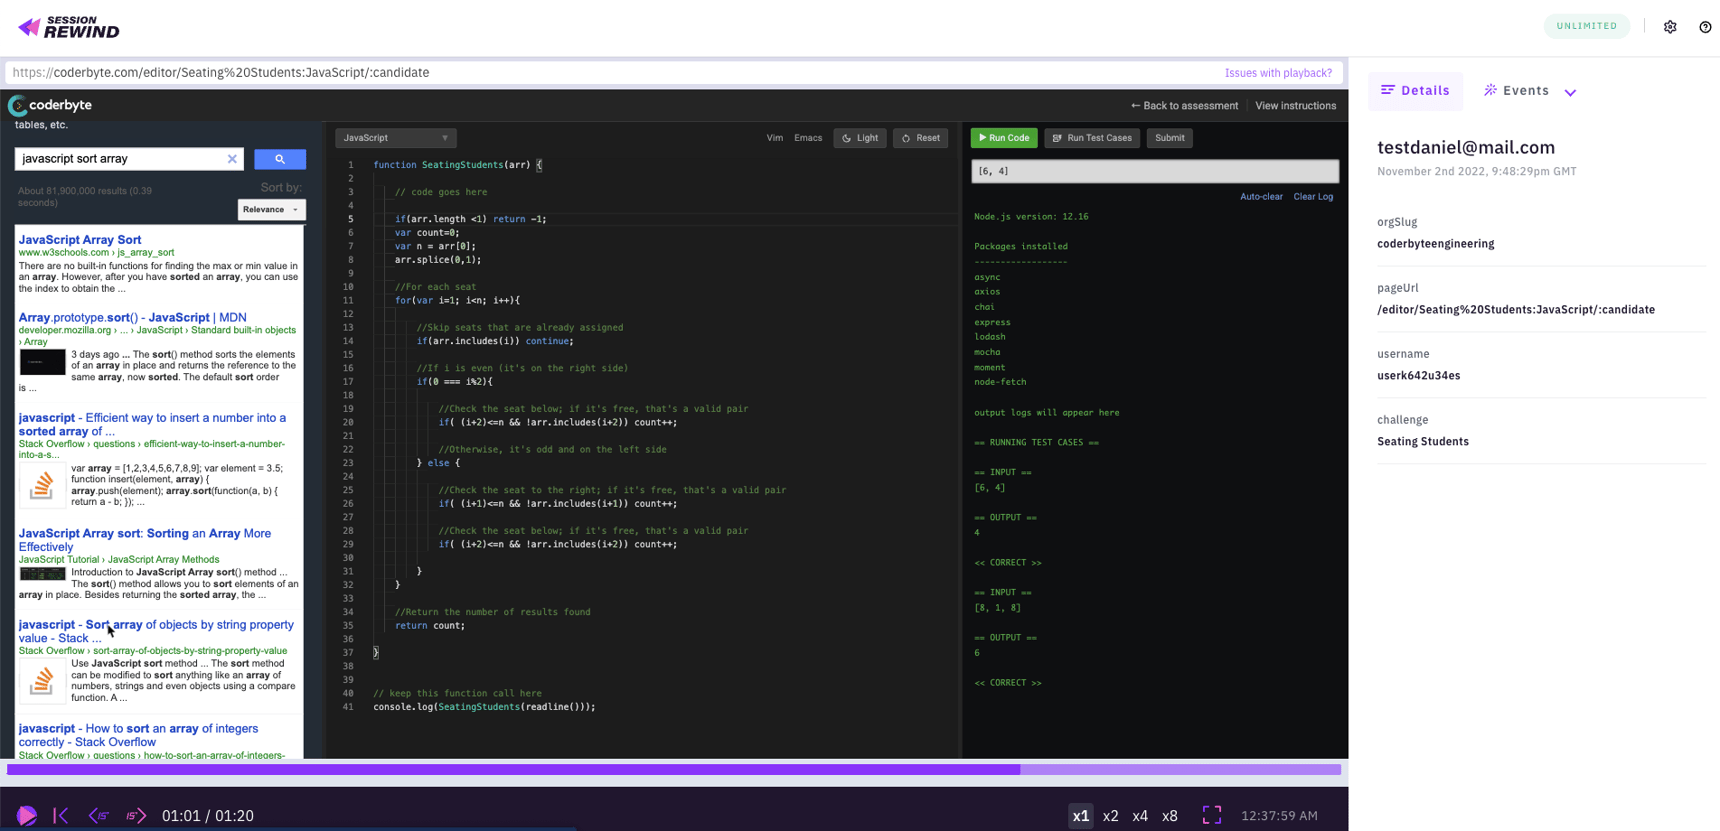The image size is (1720, 831).
Task: Open the JavaScript language dropdown
Action: 395,138
